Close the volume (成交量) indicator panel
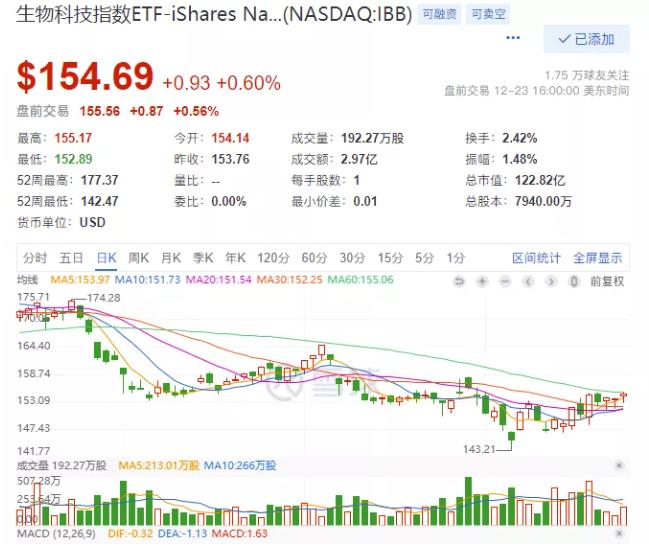 (619, 465)
